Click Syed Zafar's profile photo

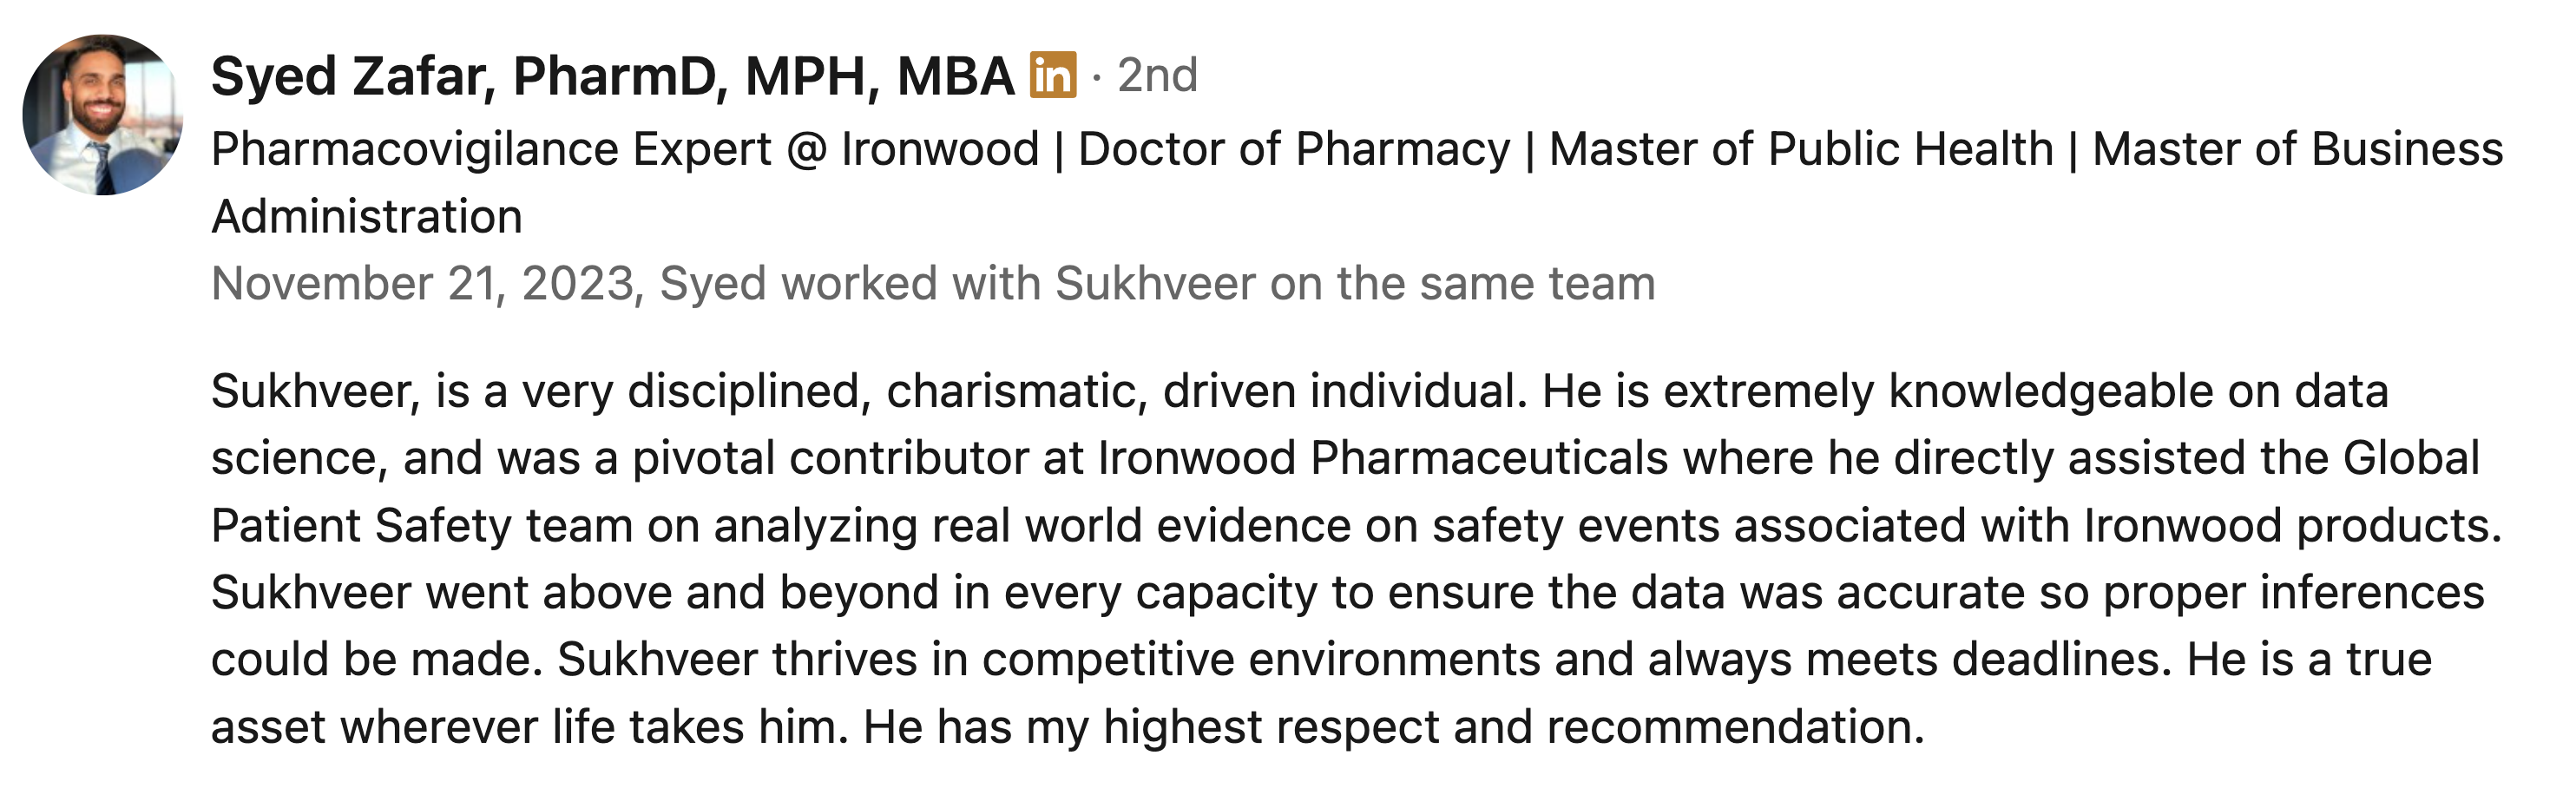pos(103,115)
